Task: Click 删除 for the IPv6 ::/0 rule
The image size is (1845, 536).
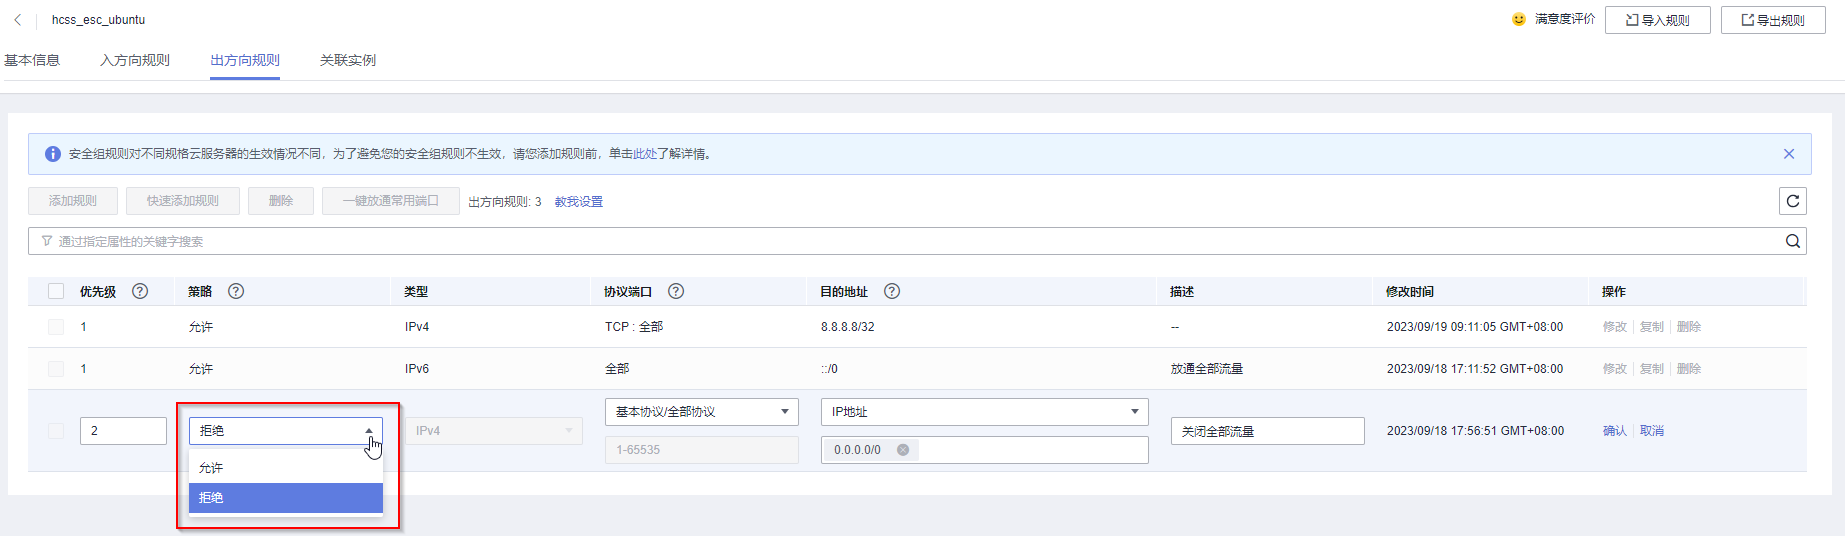Action: click(x=1689, y=369)
